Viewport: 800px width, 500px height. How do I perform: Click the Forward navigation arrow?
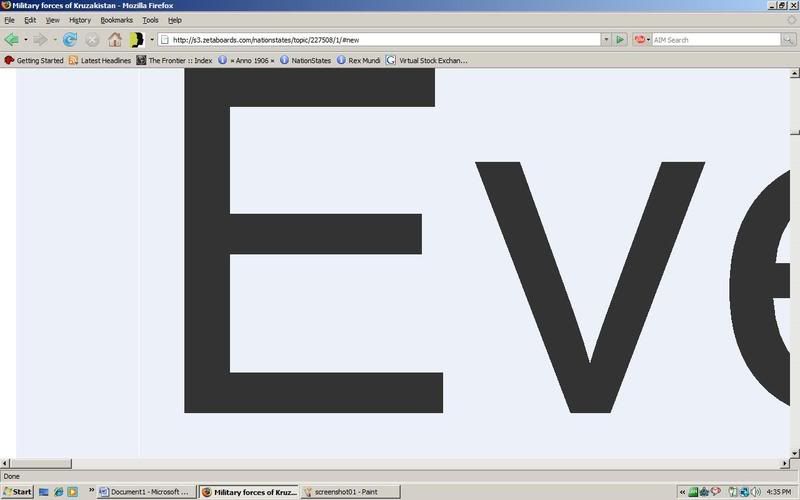tap(39, 40)
